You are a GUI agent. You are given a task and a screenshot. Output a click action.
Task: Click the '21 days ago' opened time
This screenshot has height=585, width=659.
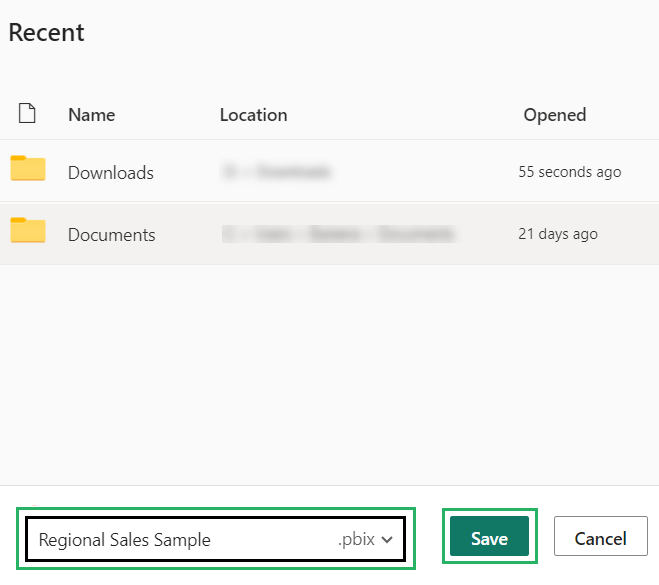tap(557, 234)
